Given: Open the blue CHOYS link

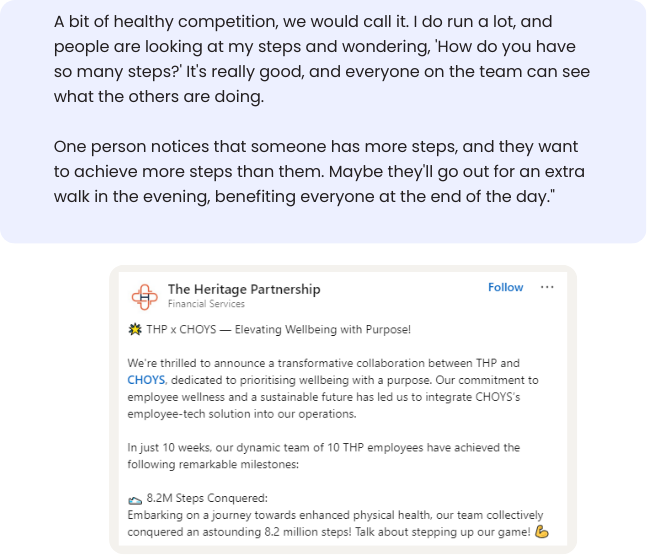Looking at the screenshot, I should [x=146, y=380].
